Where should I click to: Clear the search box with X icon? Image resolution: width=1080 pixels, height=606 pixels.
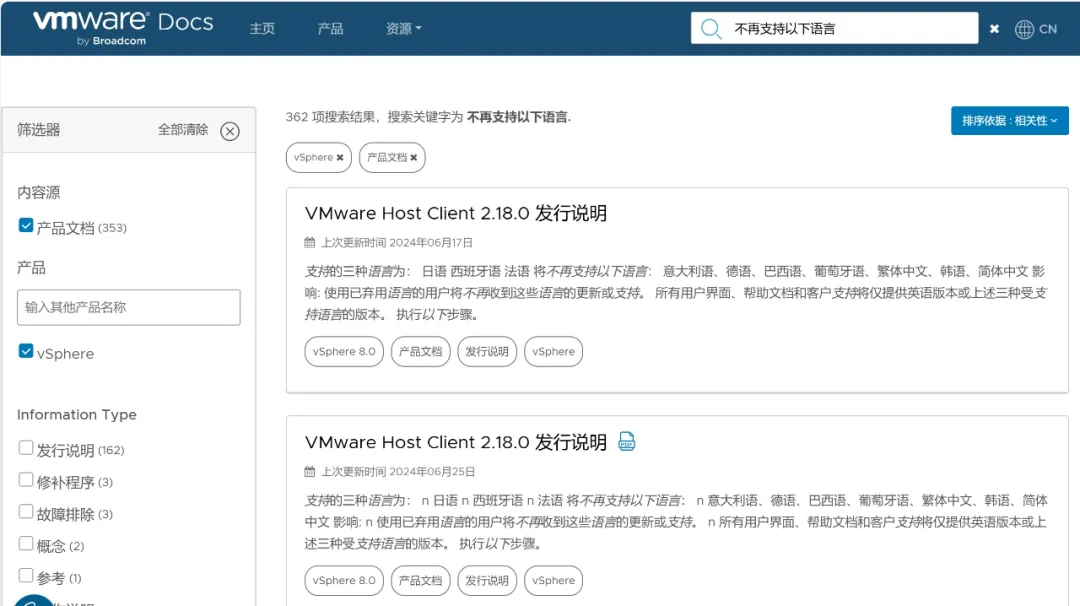(x=994, y=29)
